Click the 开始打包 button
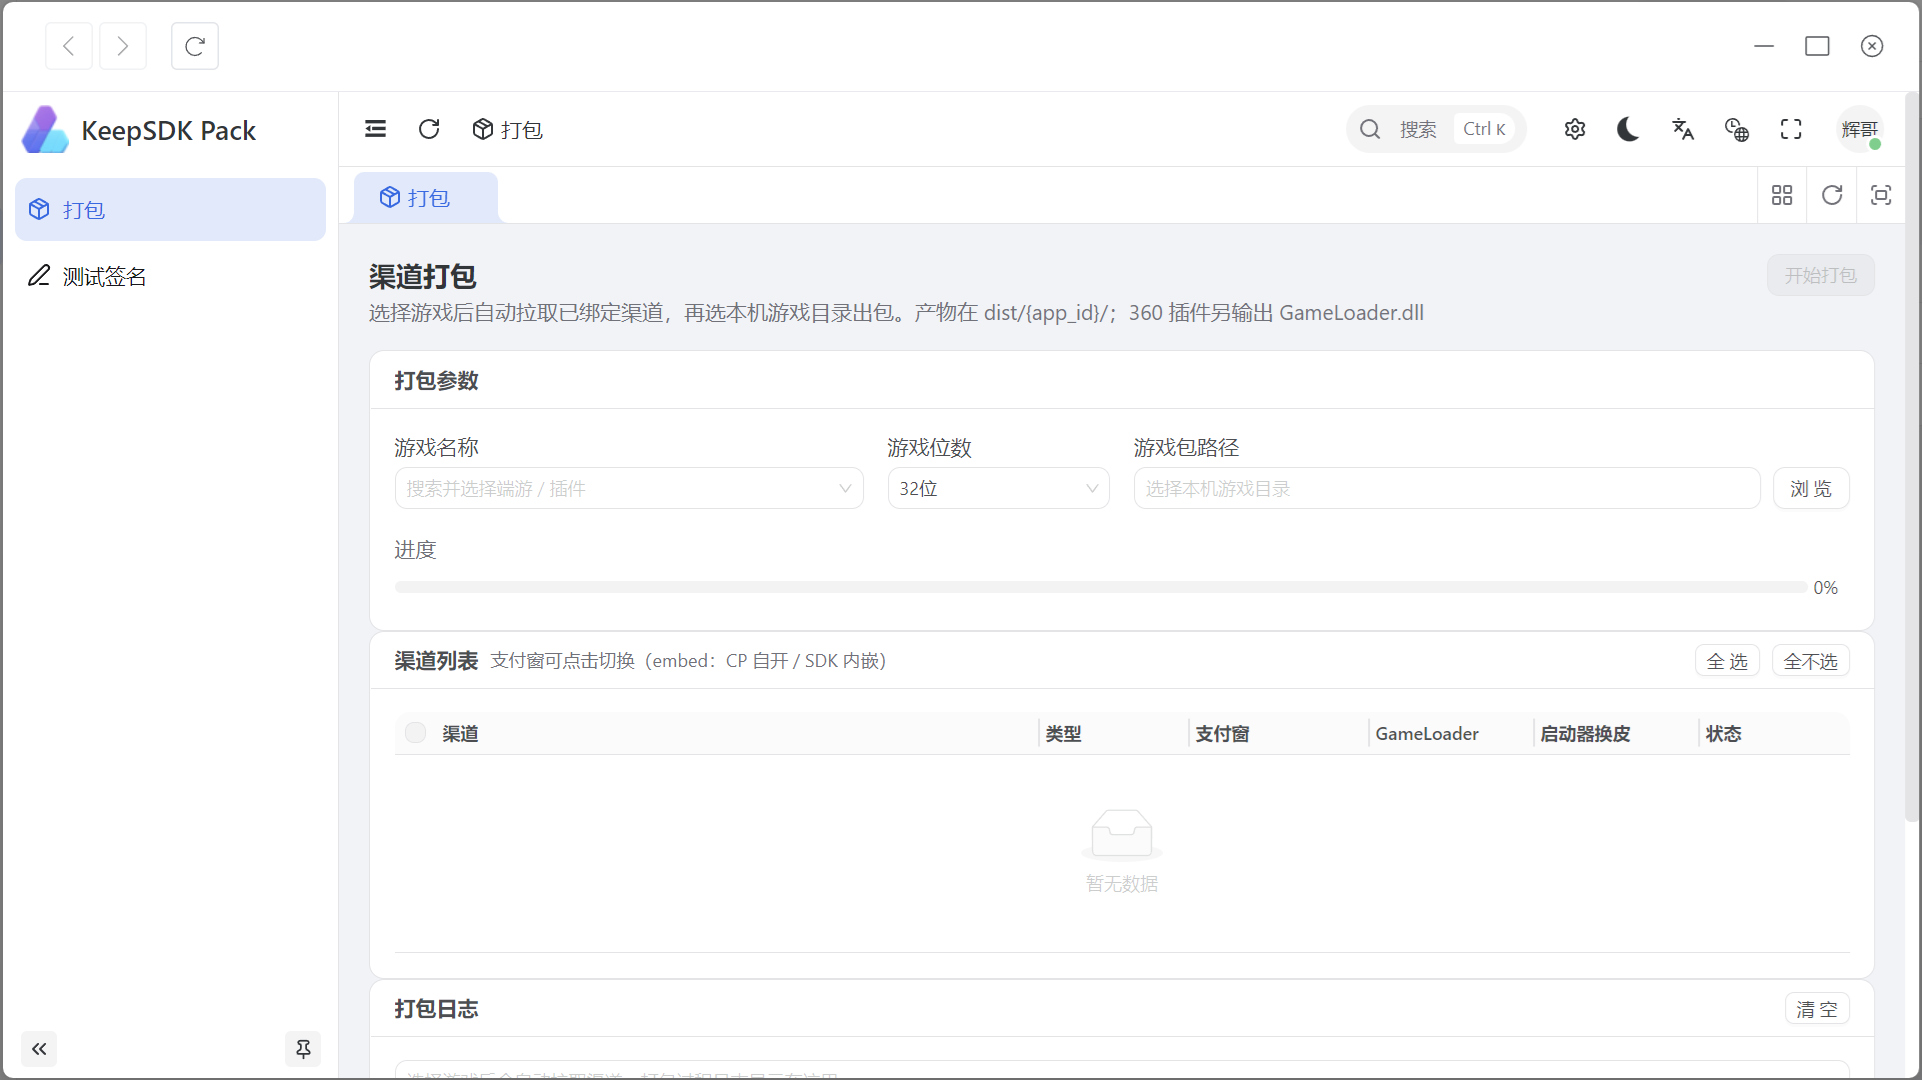 click(x=1820, y=275)
